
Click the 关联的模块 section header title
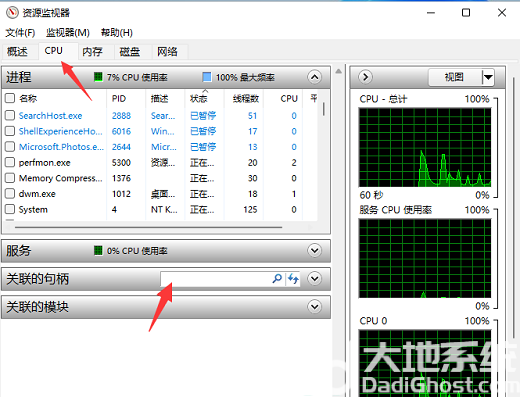tap(37, 307)
